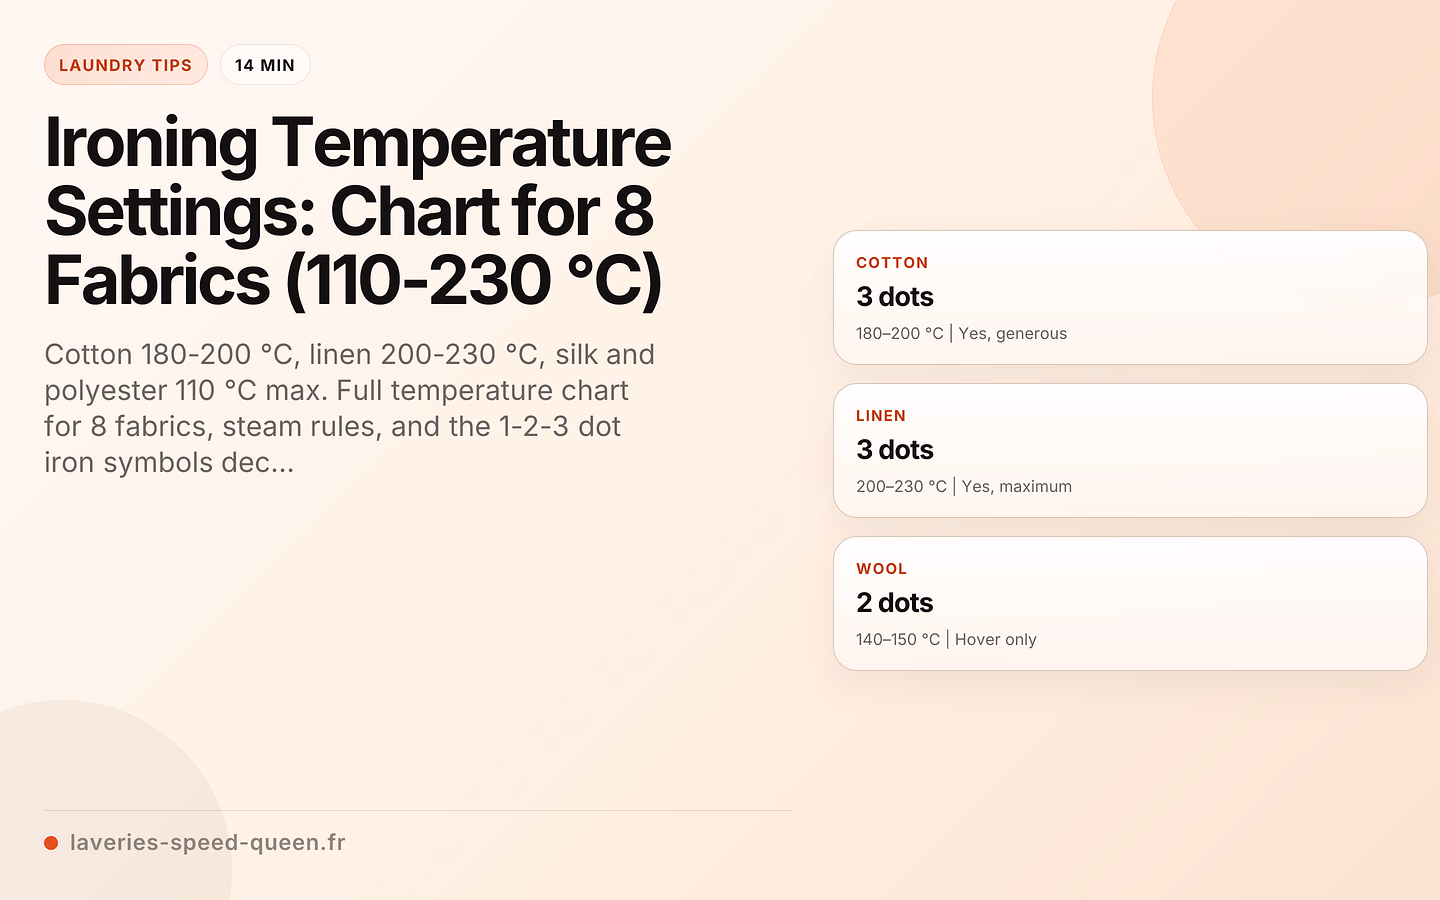The width and height of the screenshot is (1440, 900).
Task: Click the LINEN label text
Action: 881,416
